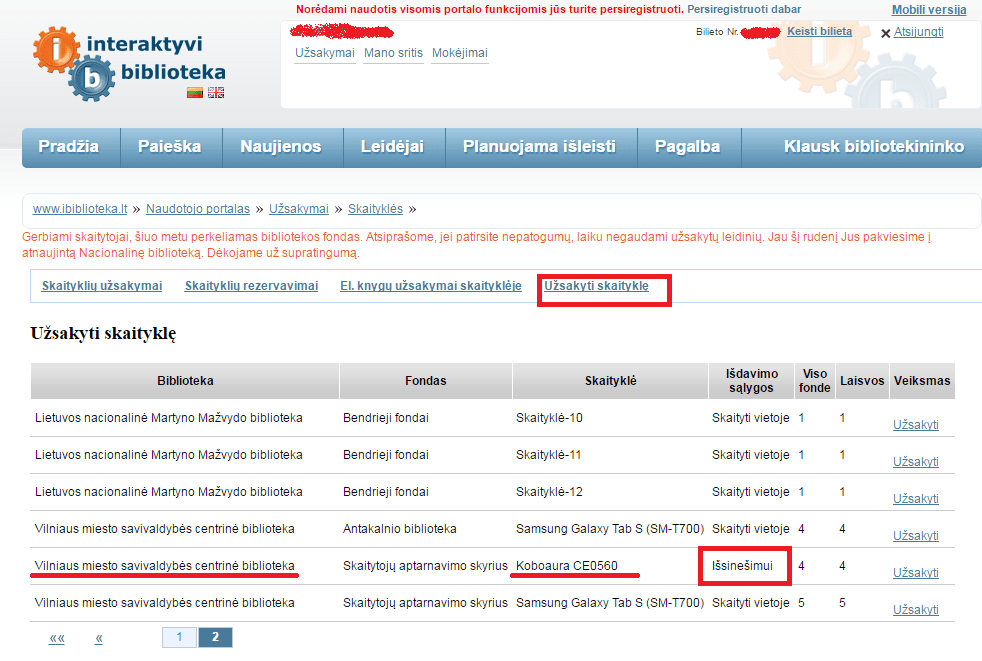
Task: Order the Antakalnio biblioteka Samsung tablet
Action: (x=916, y=536)
